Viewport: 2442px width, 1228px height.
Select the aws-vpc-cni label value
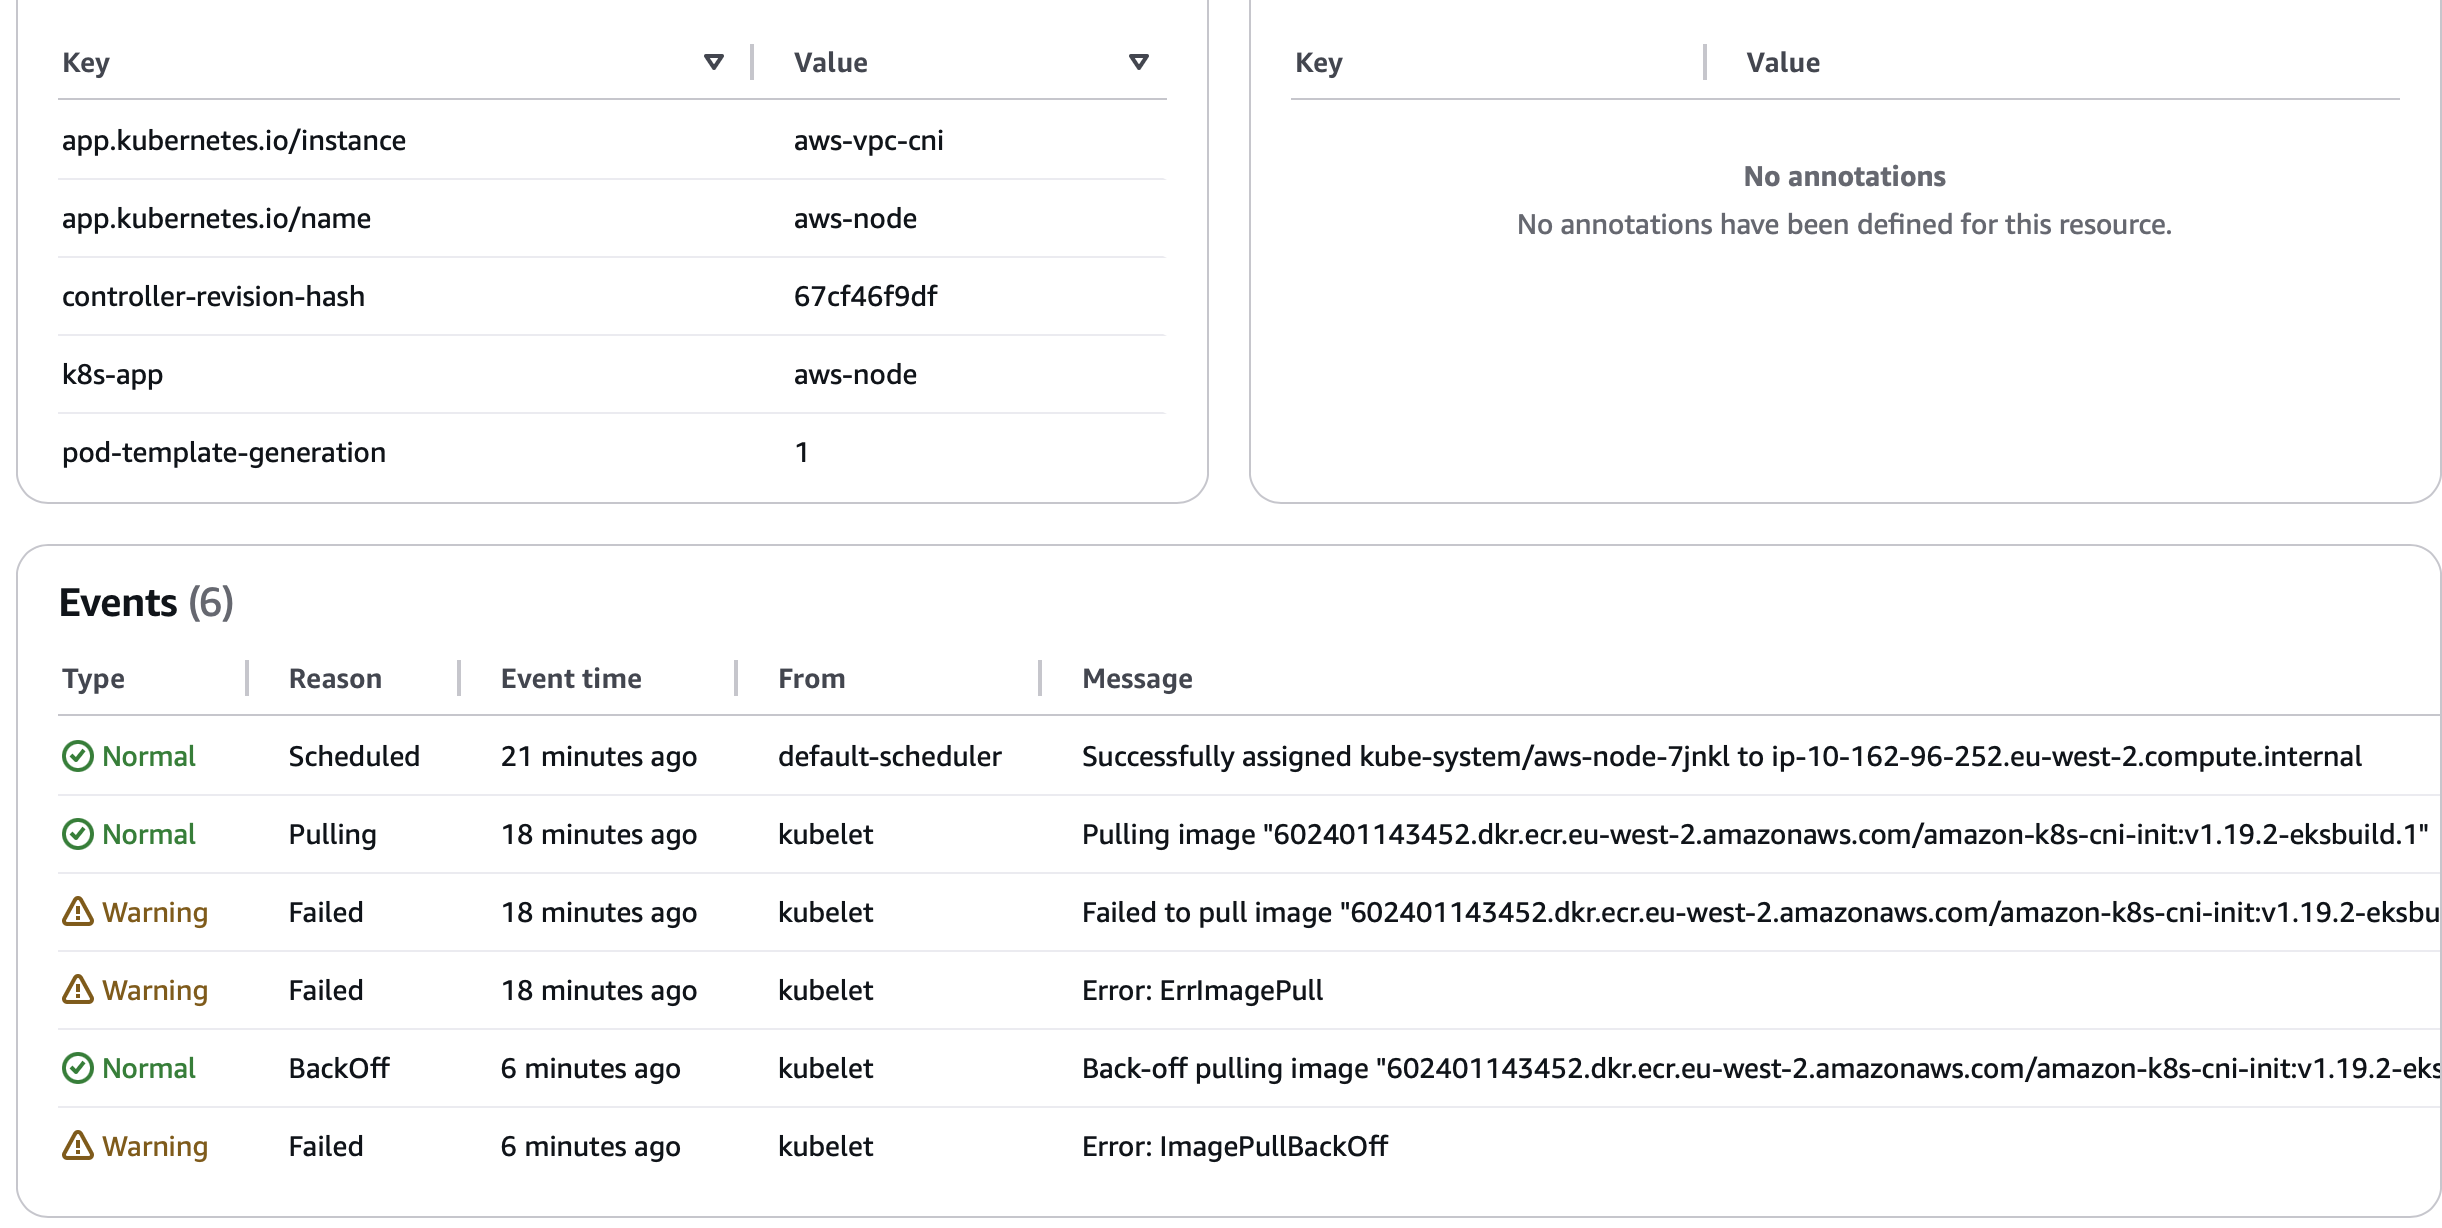(868, 141)
